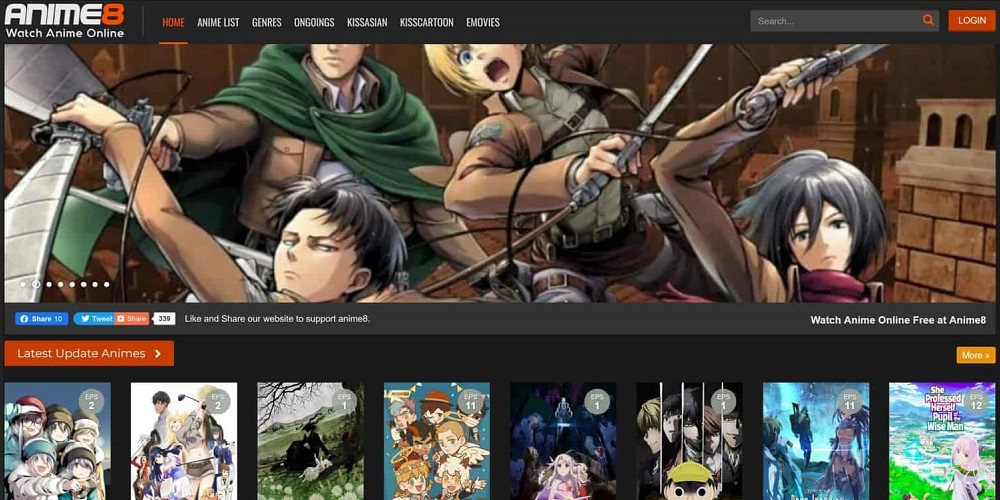Viewport: 1000px width, 500px height.
Task: Jump to the third carousel slide dot
Action: click(49, 284)
